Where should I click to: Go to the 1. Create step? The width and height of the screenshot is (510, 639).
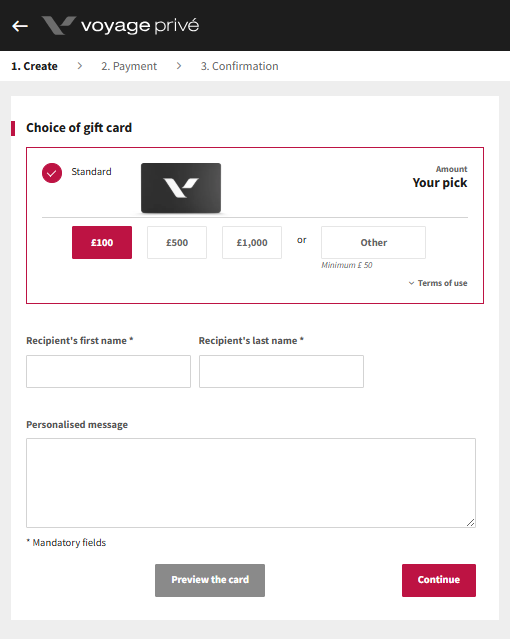point(34,66)
